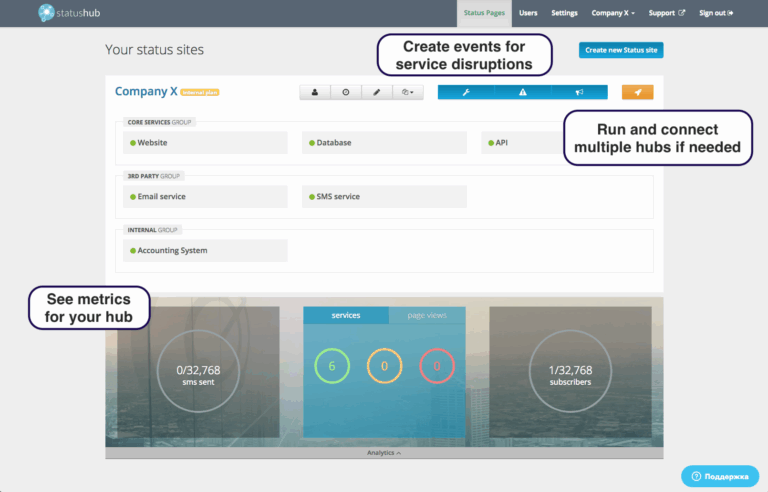
Task: Collapse the Analytics panel
Action: (384, 453)
